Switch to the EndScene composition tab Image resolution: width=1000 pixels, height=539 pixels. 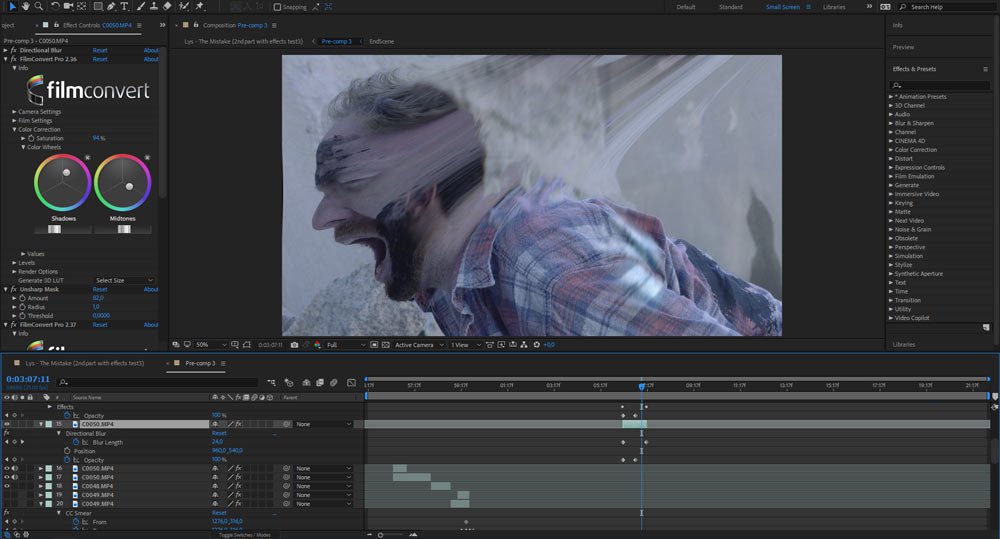coord(381,42)
